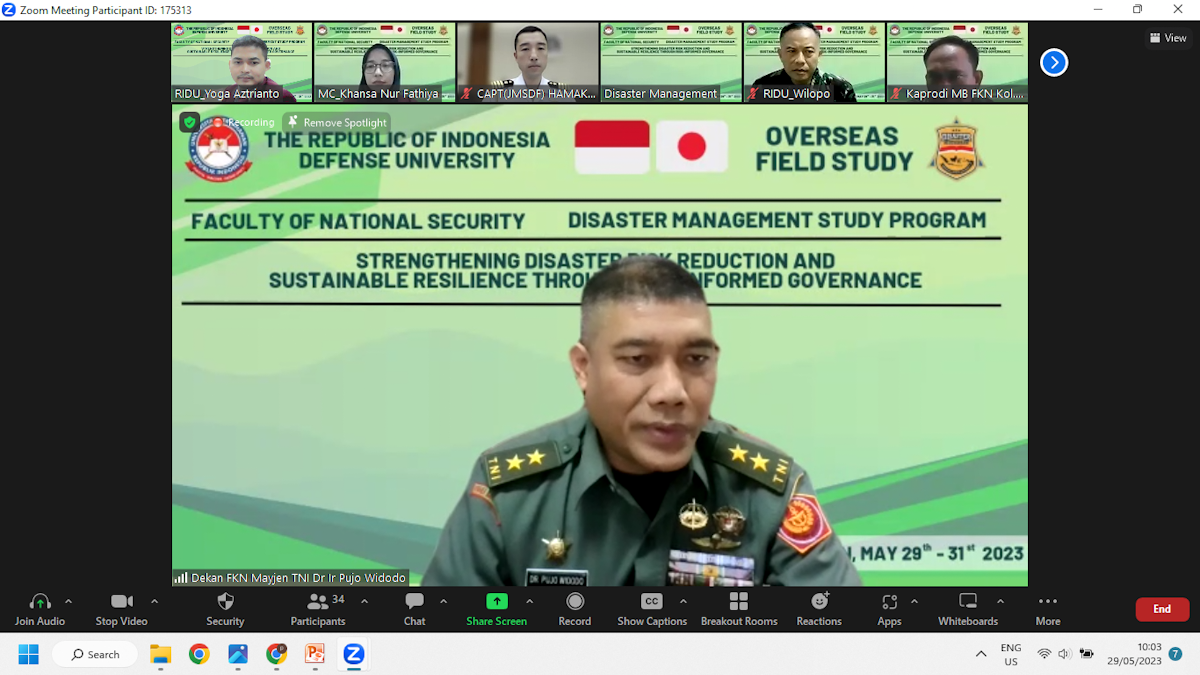The height and width of the screenshot is (675, 1200).
Task: Expand the chat options arrow
Action: click(x=443, y=602)
